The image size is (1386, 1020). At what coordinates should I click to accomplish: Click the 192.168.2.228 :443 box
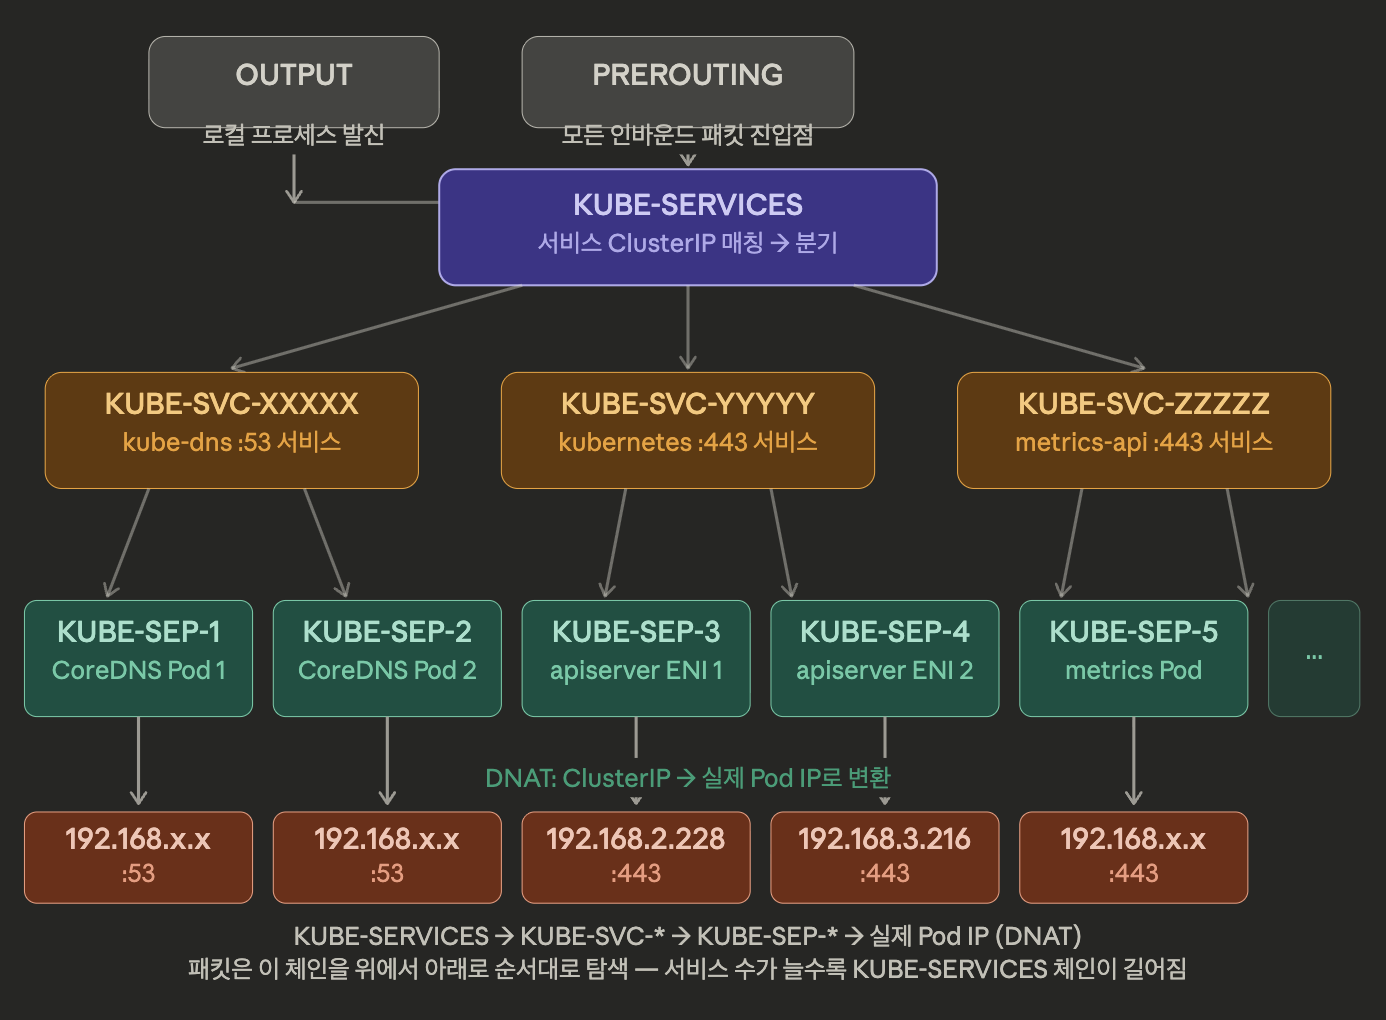(x=636, y=857)
